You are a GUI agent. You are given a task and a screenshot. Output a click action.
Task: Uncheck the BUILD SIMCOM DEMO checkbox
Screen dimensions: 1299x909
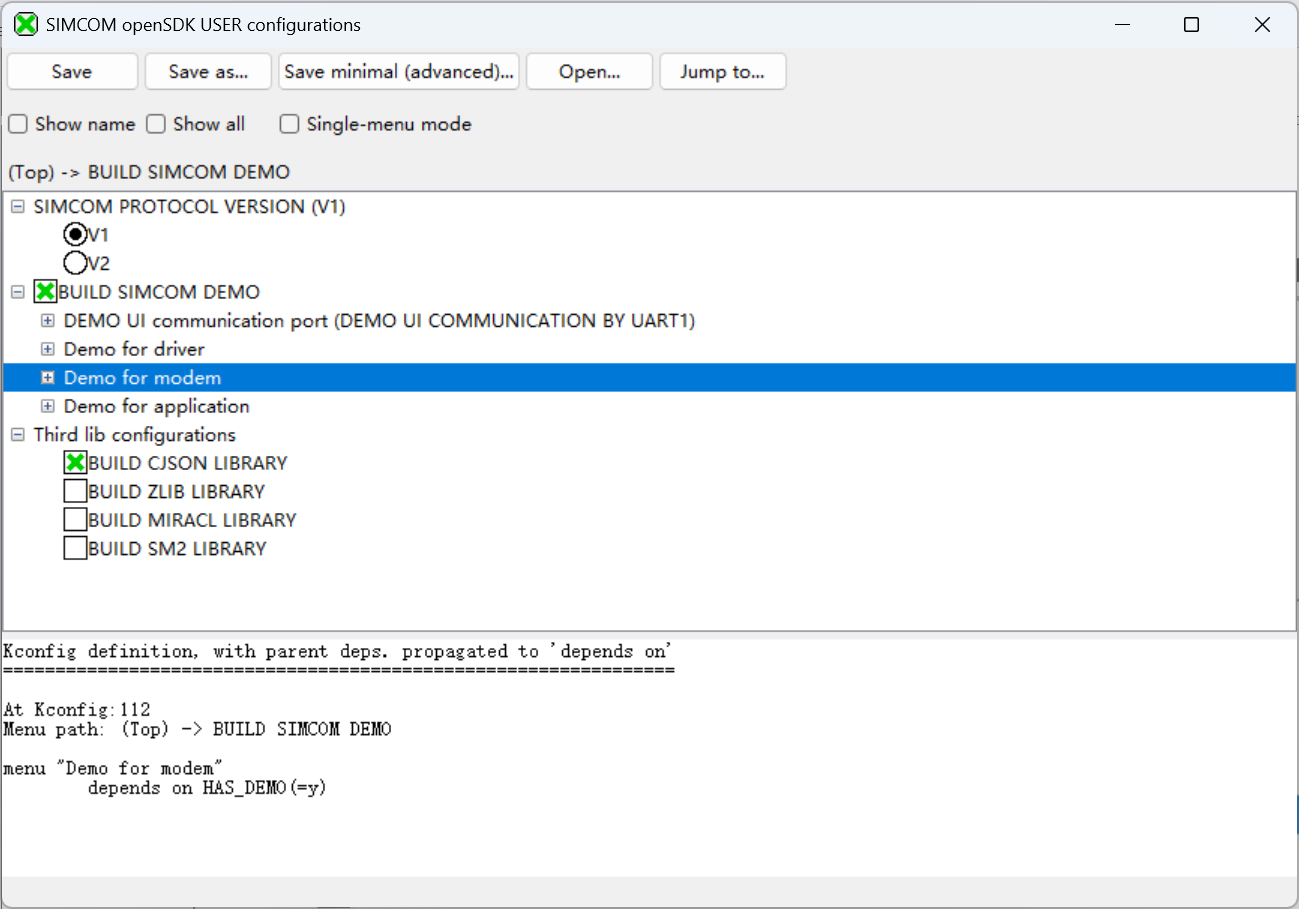click(x=45, y=292)
